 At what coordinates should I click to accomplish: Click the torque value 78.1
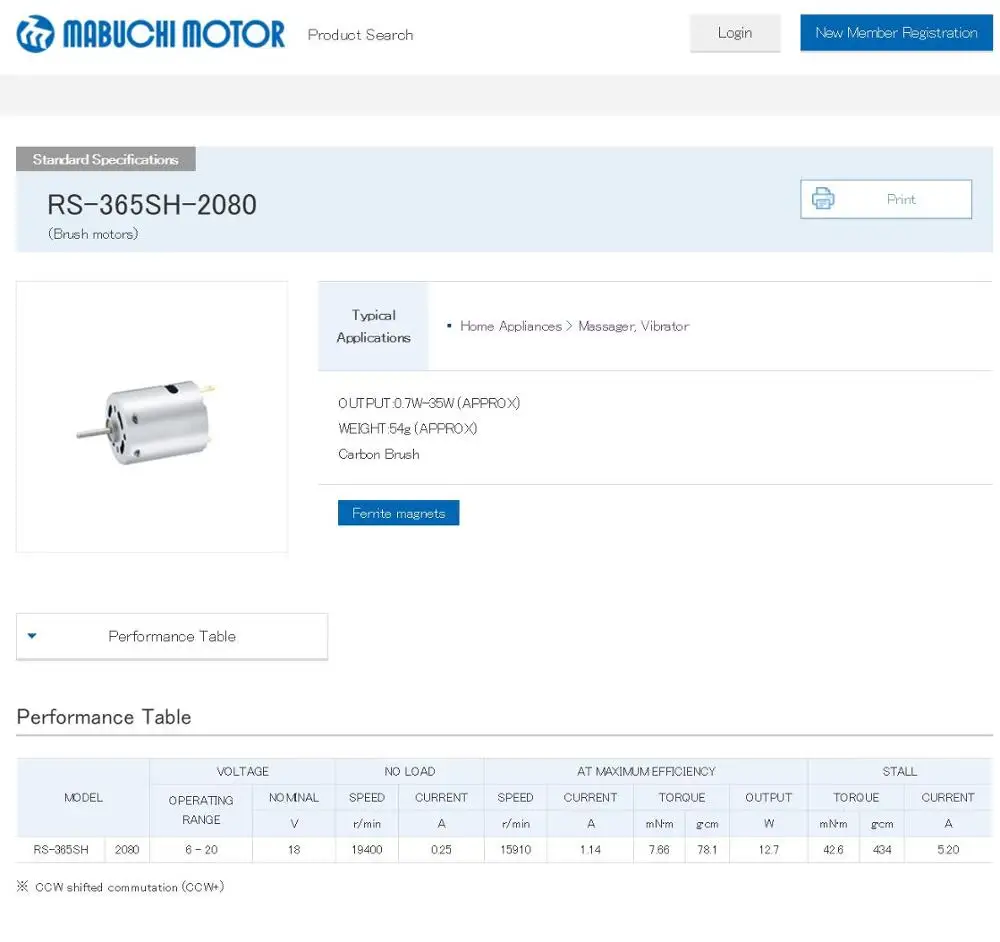(x=707, y=850)
